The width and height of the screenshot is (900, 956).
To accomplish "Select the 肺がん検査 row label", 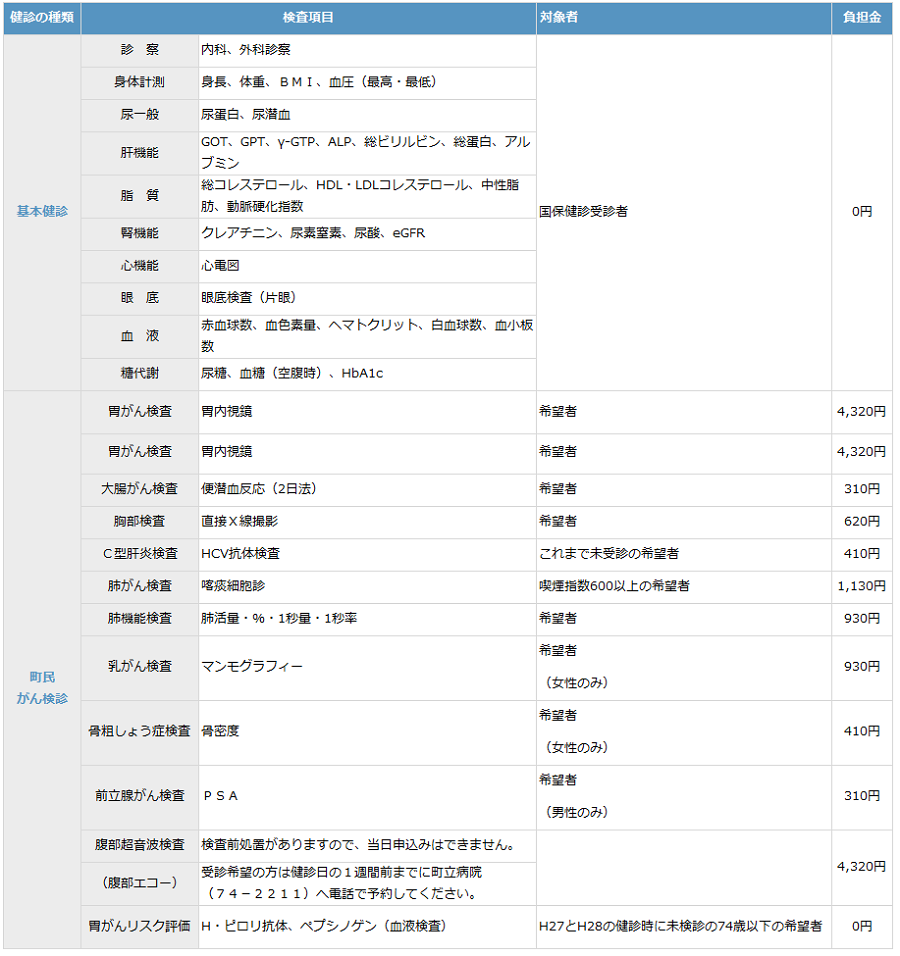I will (x=140, y=588).
